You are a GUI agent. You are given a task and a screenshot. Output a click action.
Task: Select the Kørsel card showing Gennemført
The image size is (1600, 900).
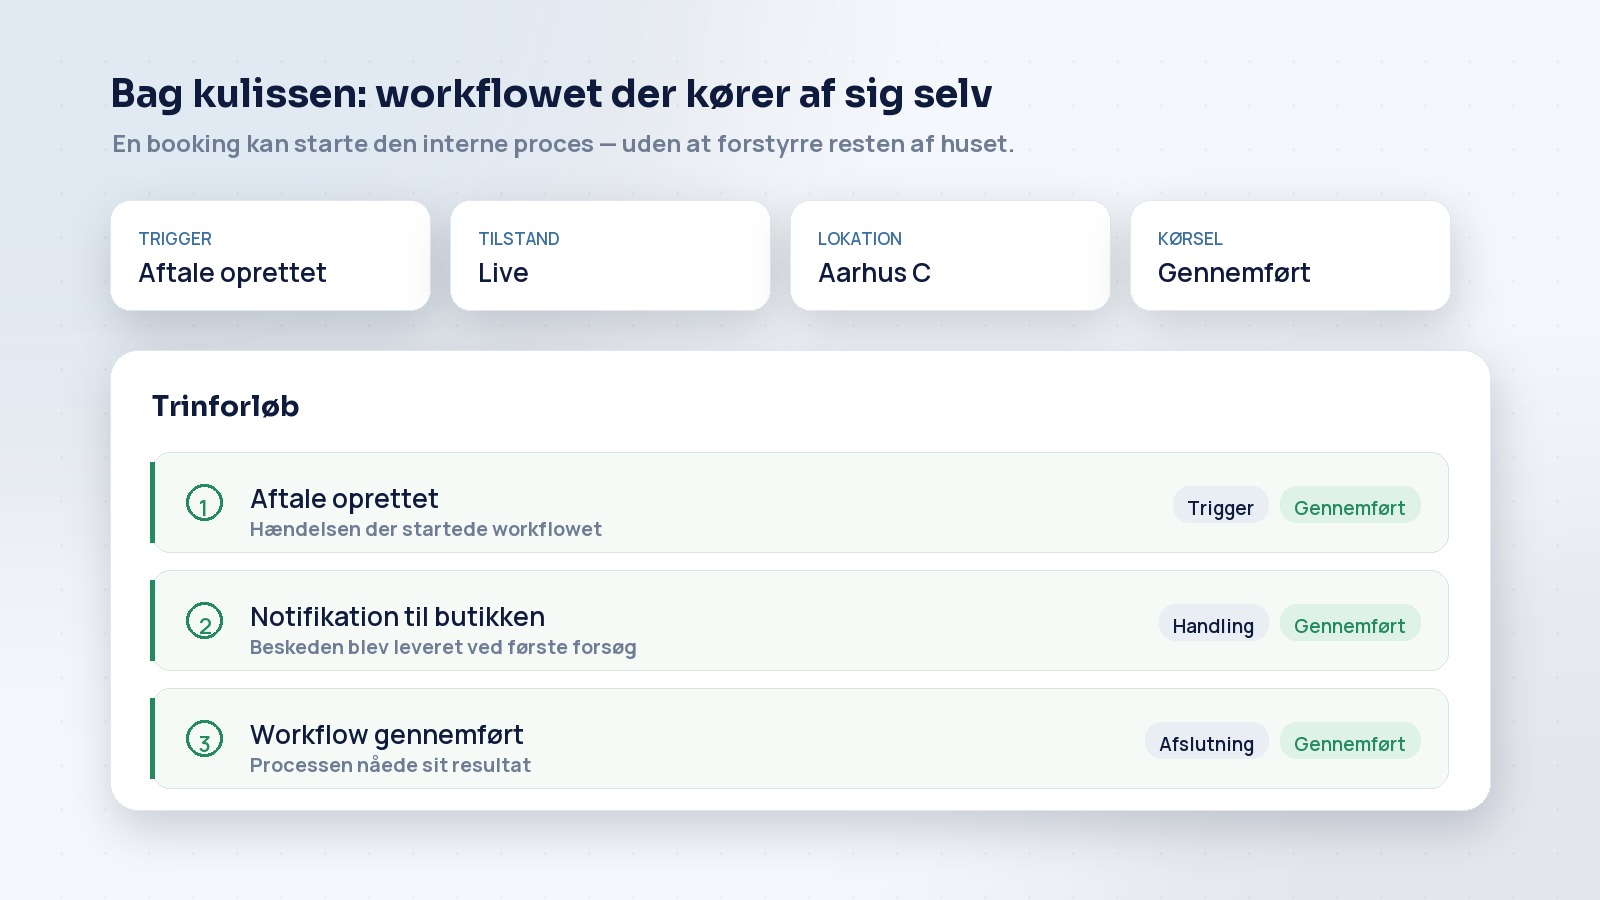click(x=1290, y=256)
